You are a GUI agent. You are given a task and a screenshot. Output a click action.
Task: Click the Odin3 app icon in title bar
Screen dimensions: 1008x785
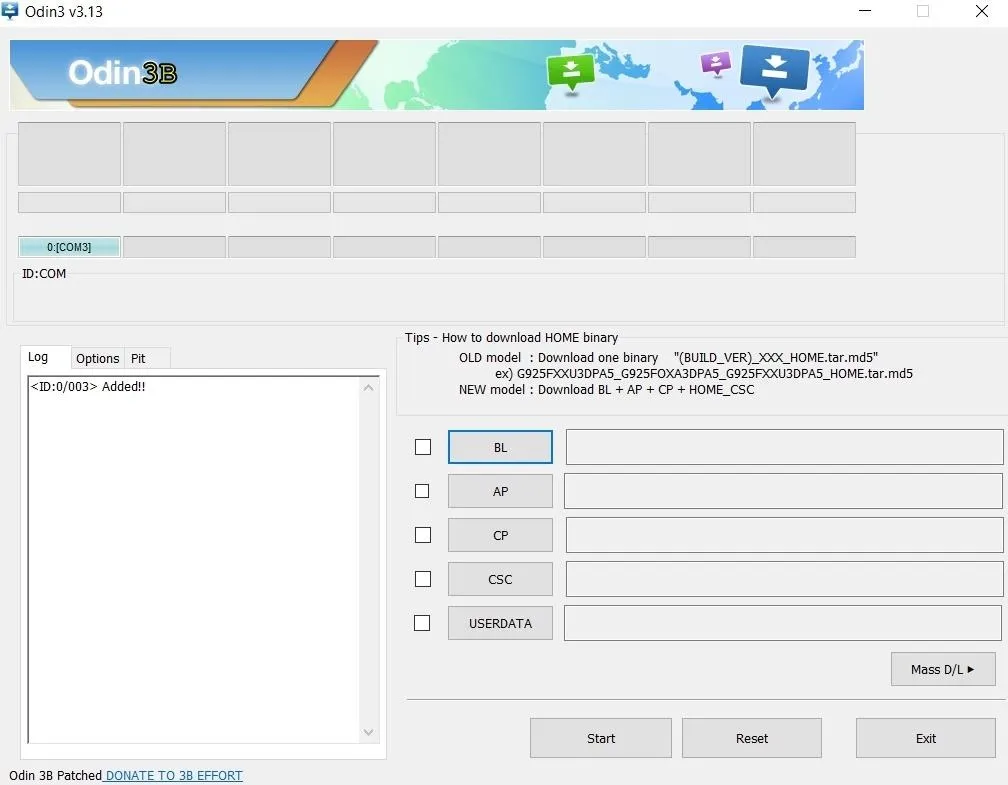click(x=10, y=11)
